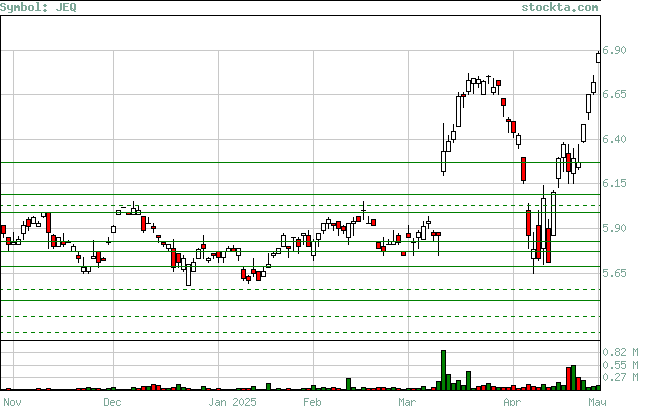Click the 'Jan 2025' date axis label
Viewport: 655px width, 406px height.
click(233, 402)
